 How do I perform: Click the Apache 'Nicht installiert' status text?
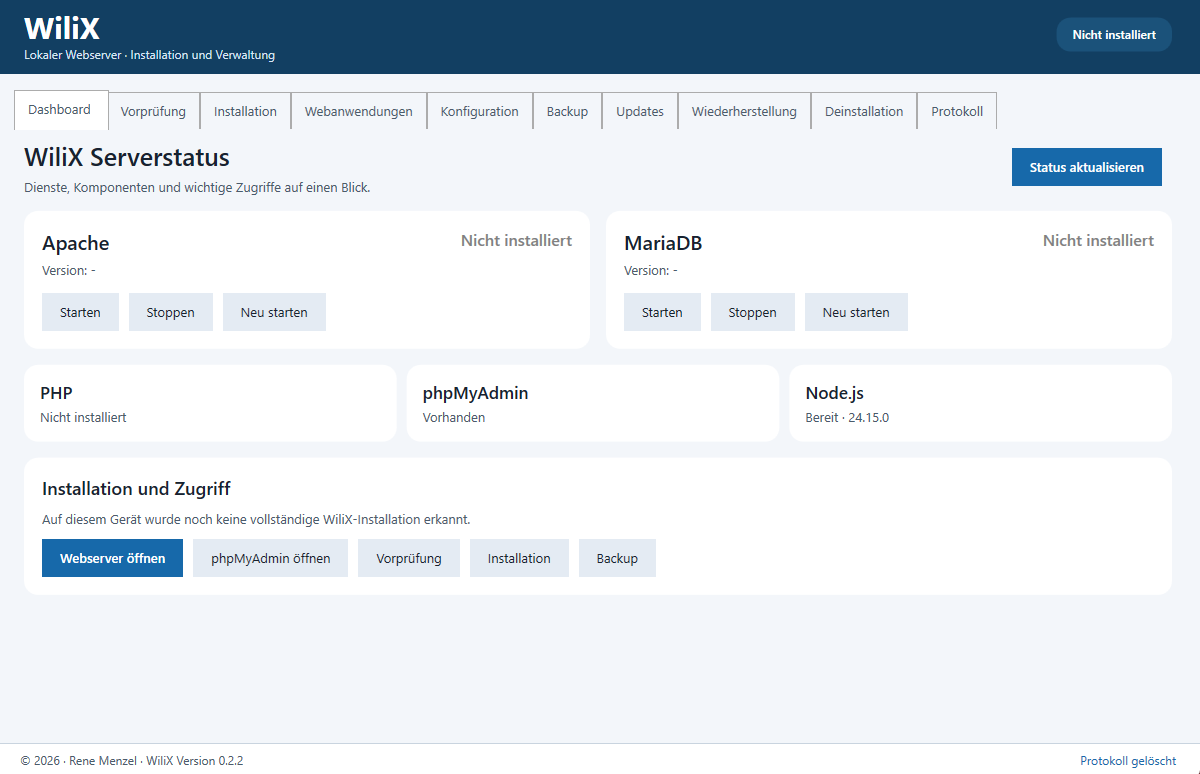coord(516,240)
